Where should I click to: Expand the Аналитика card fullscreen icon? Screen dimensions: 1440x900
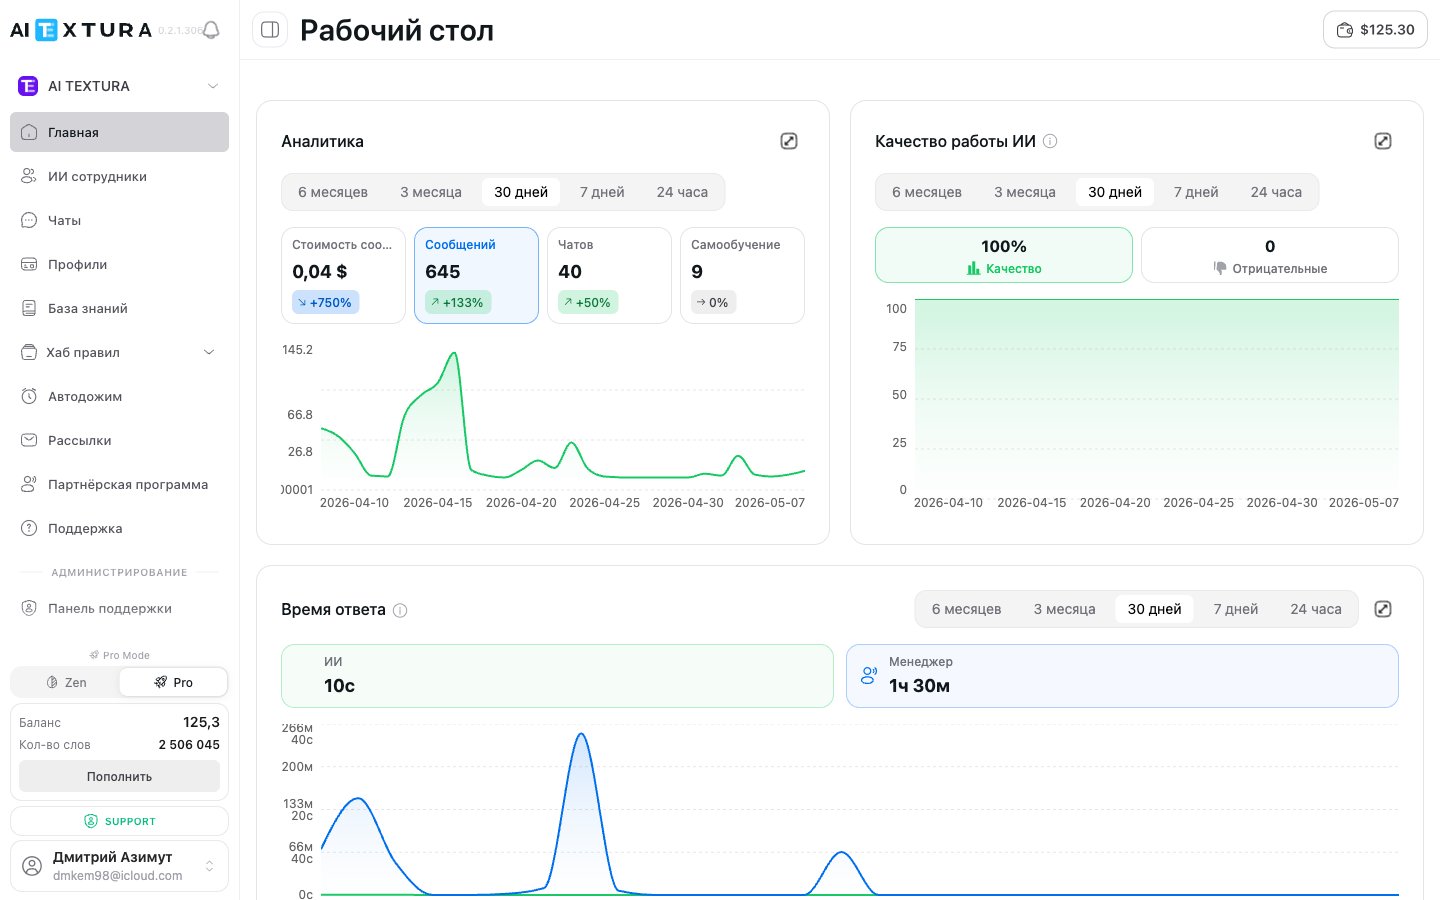tap(789, 141)
